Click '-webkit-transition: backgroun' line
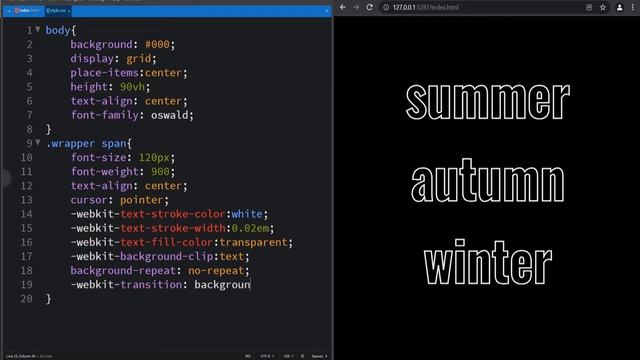The width and height of the screenshot is (640, 360). pos(160,284)
